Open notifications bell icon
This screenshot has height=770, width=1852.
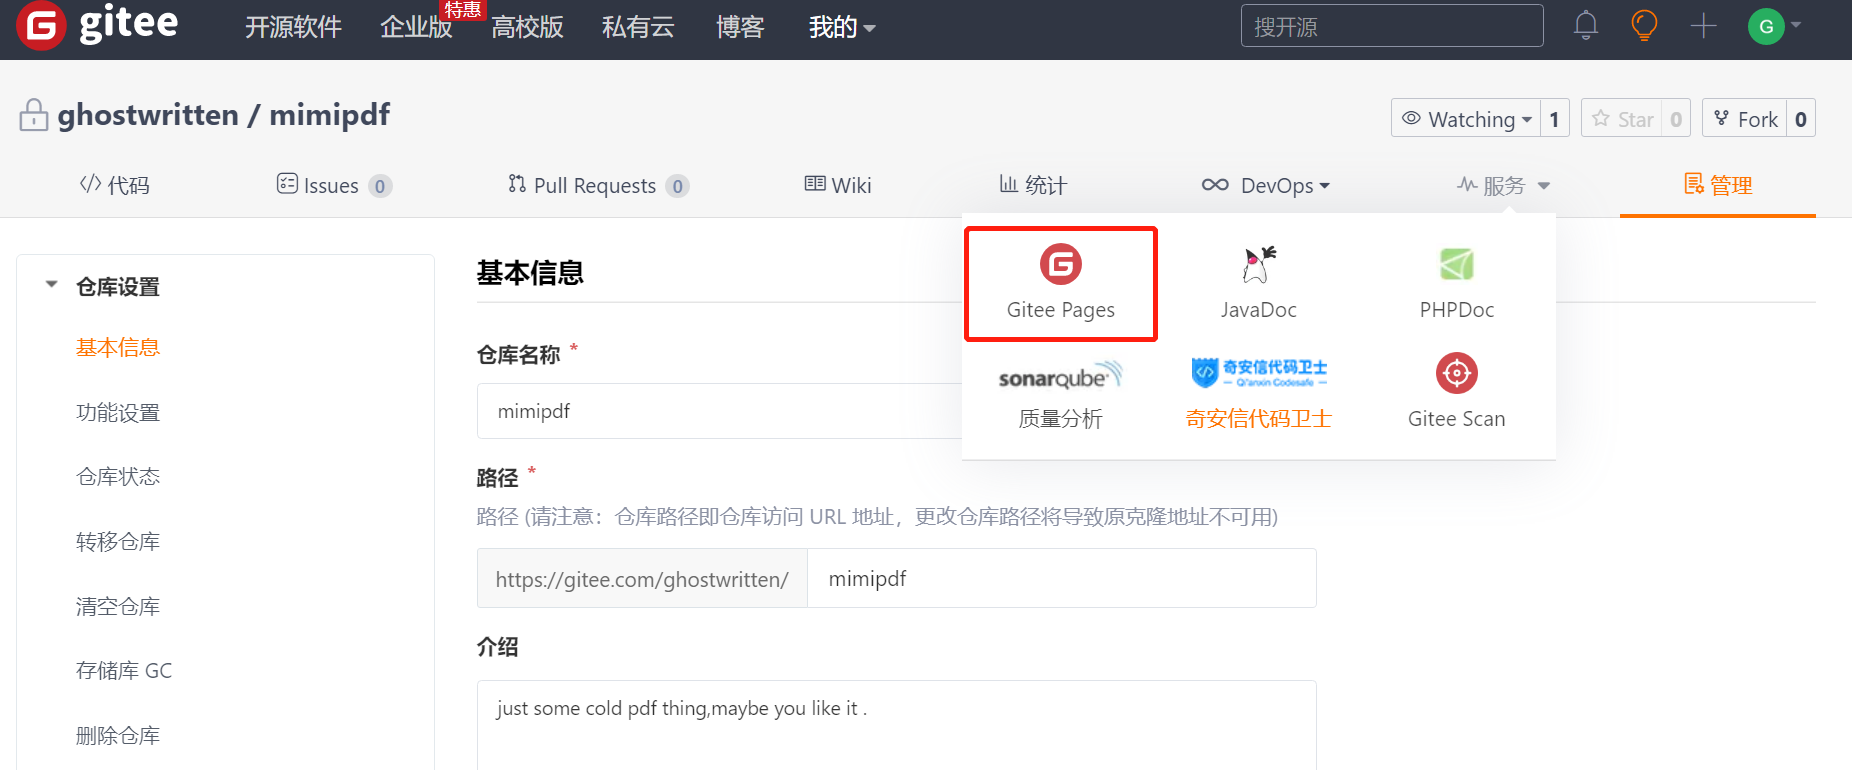point(1586,25)
